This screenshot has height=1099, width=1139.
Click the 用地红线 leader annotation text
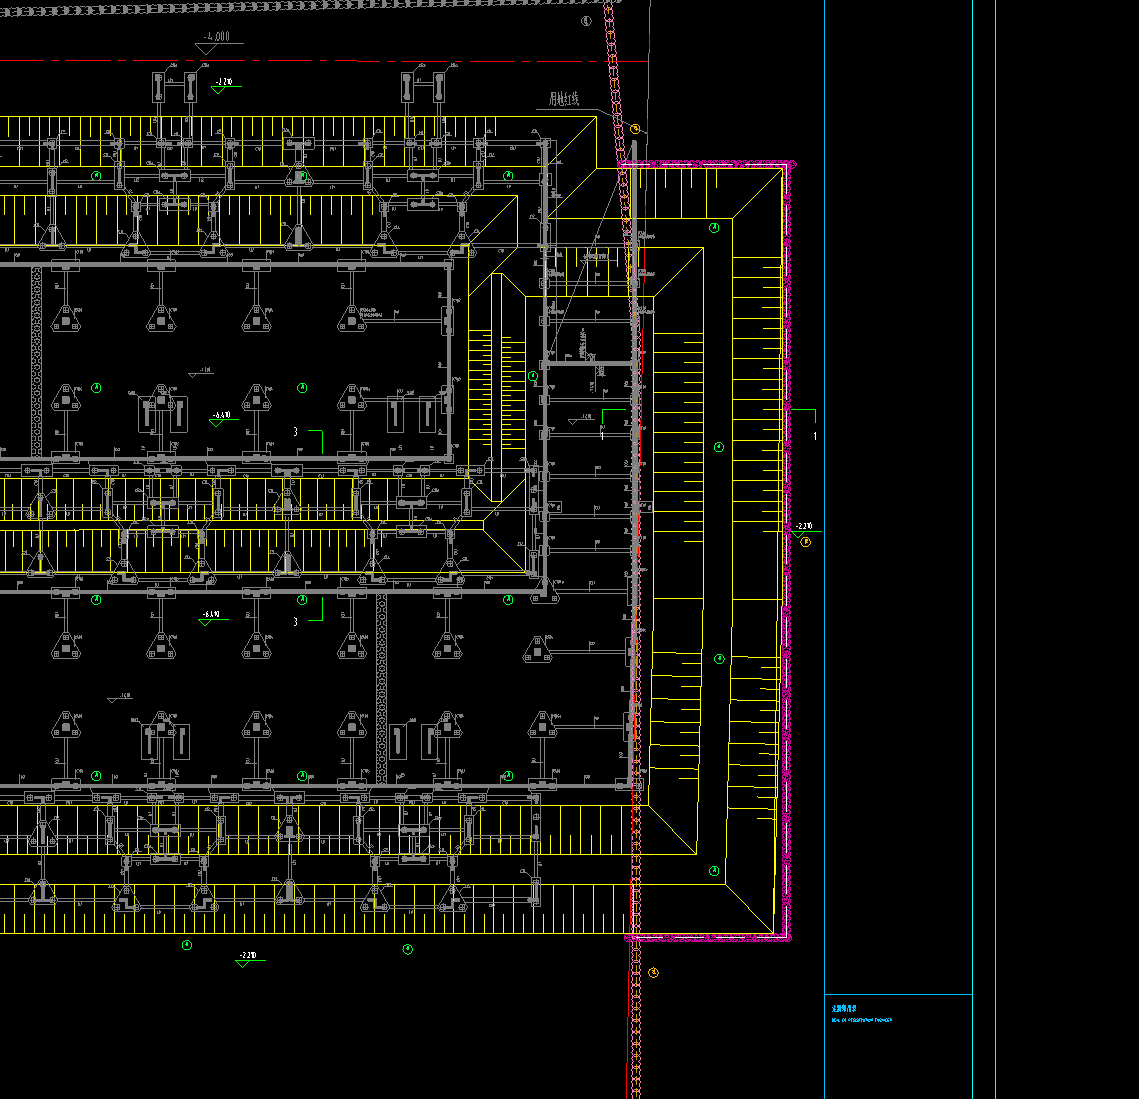[x=564, y=100]
